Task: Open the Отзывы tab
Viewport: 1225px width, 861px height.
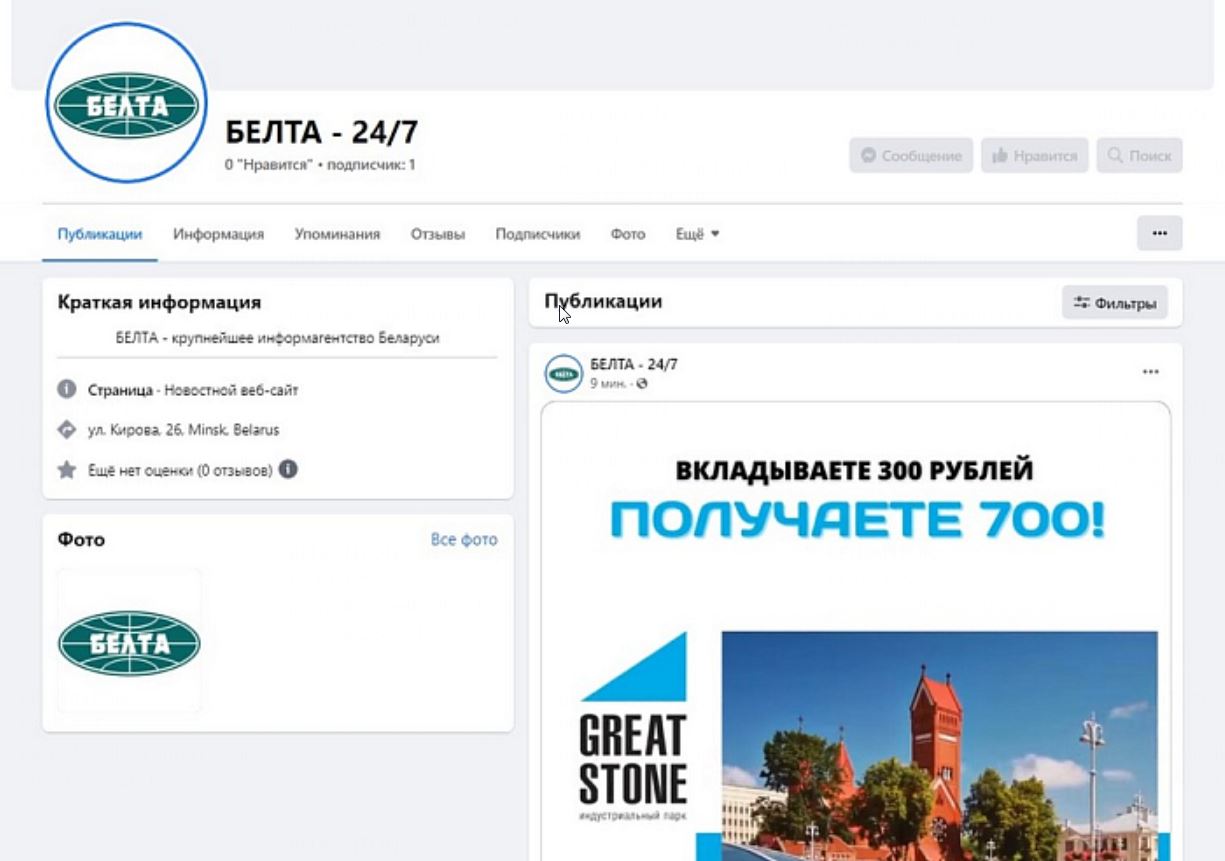Action: click(x=438, y=234)
